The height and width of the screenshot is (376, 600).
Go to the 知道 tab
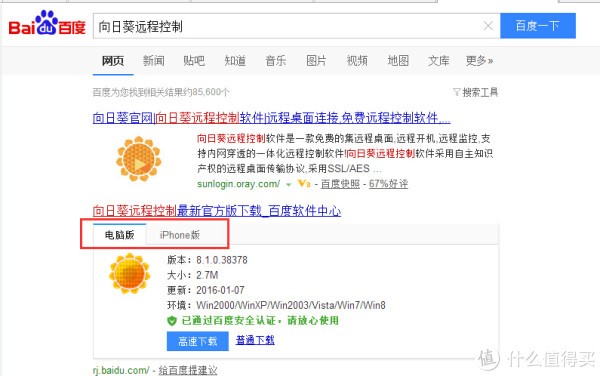tap(235, 61)
